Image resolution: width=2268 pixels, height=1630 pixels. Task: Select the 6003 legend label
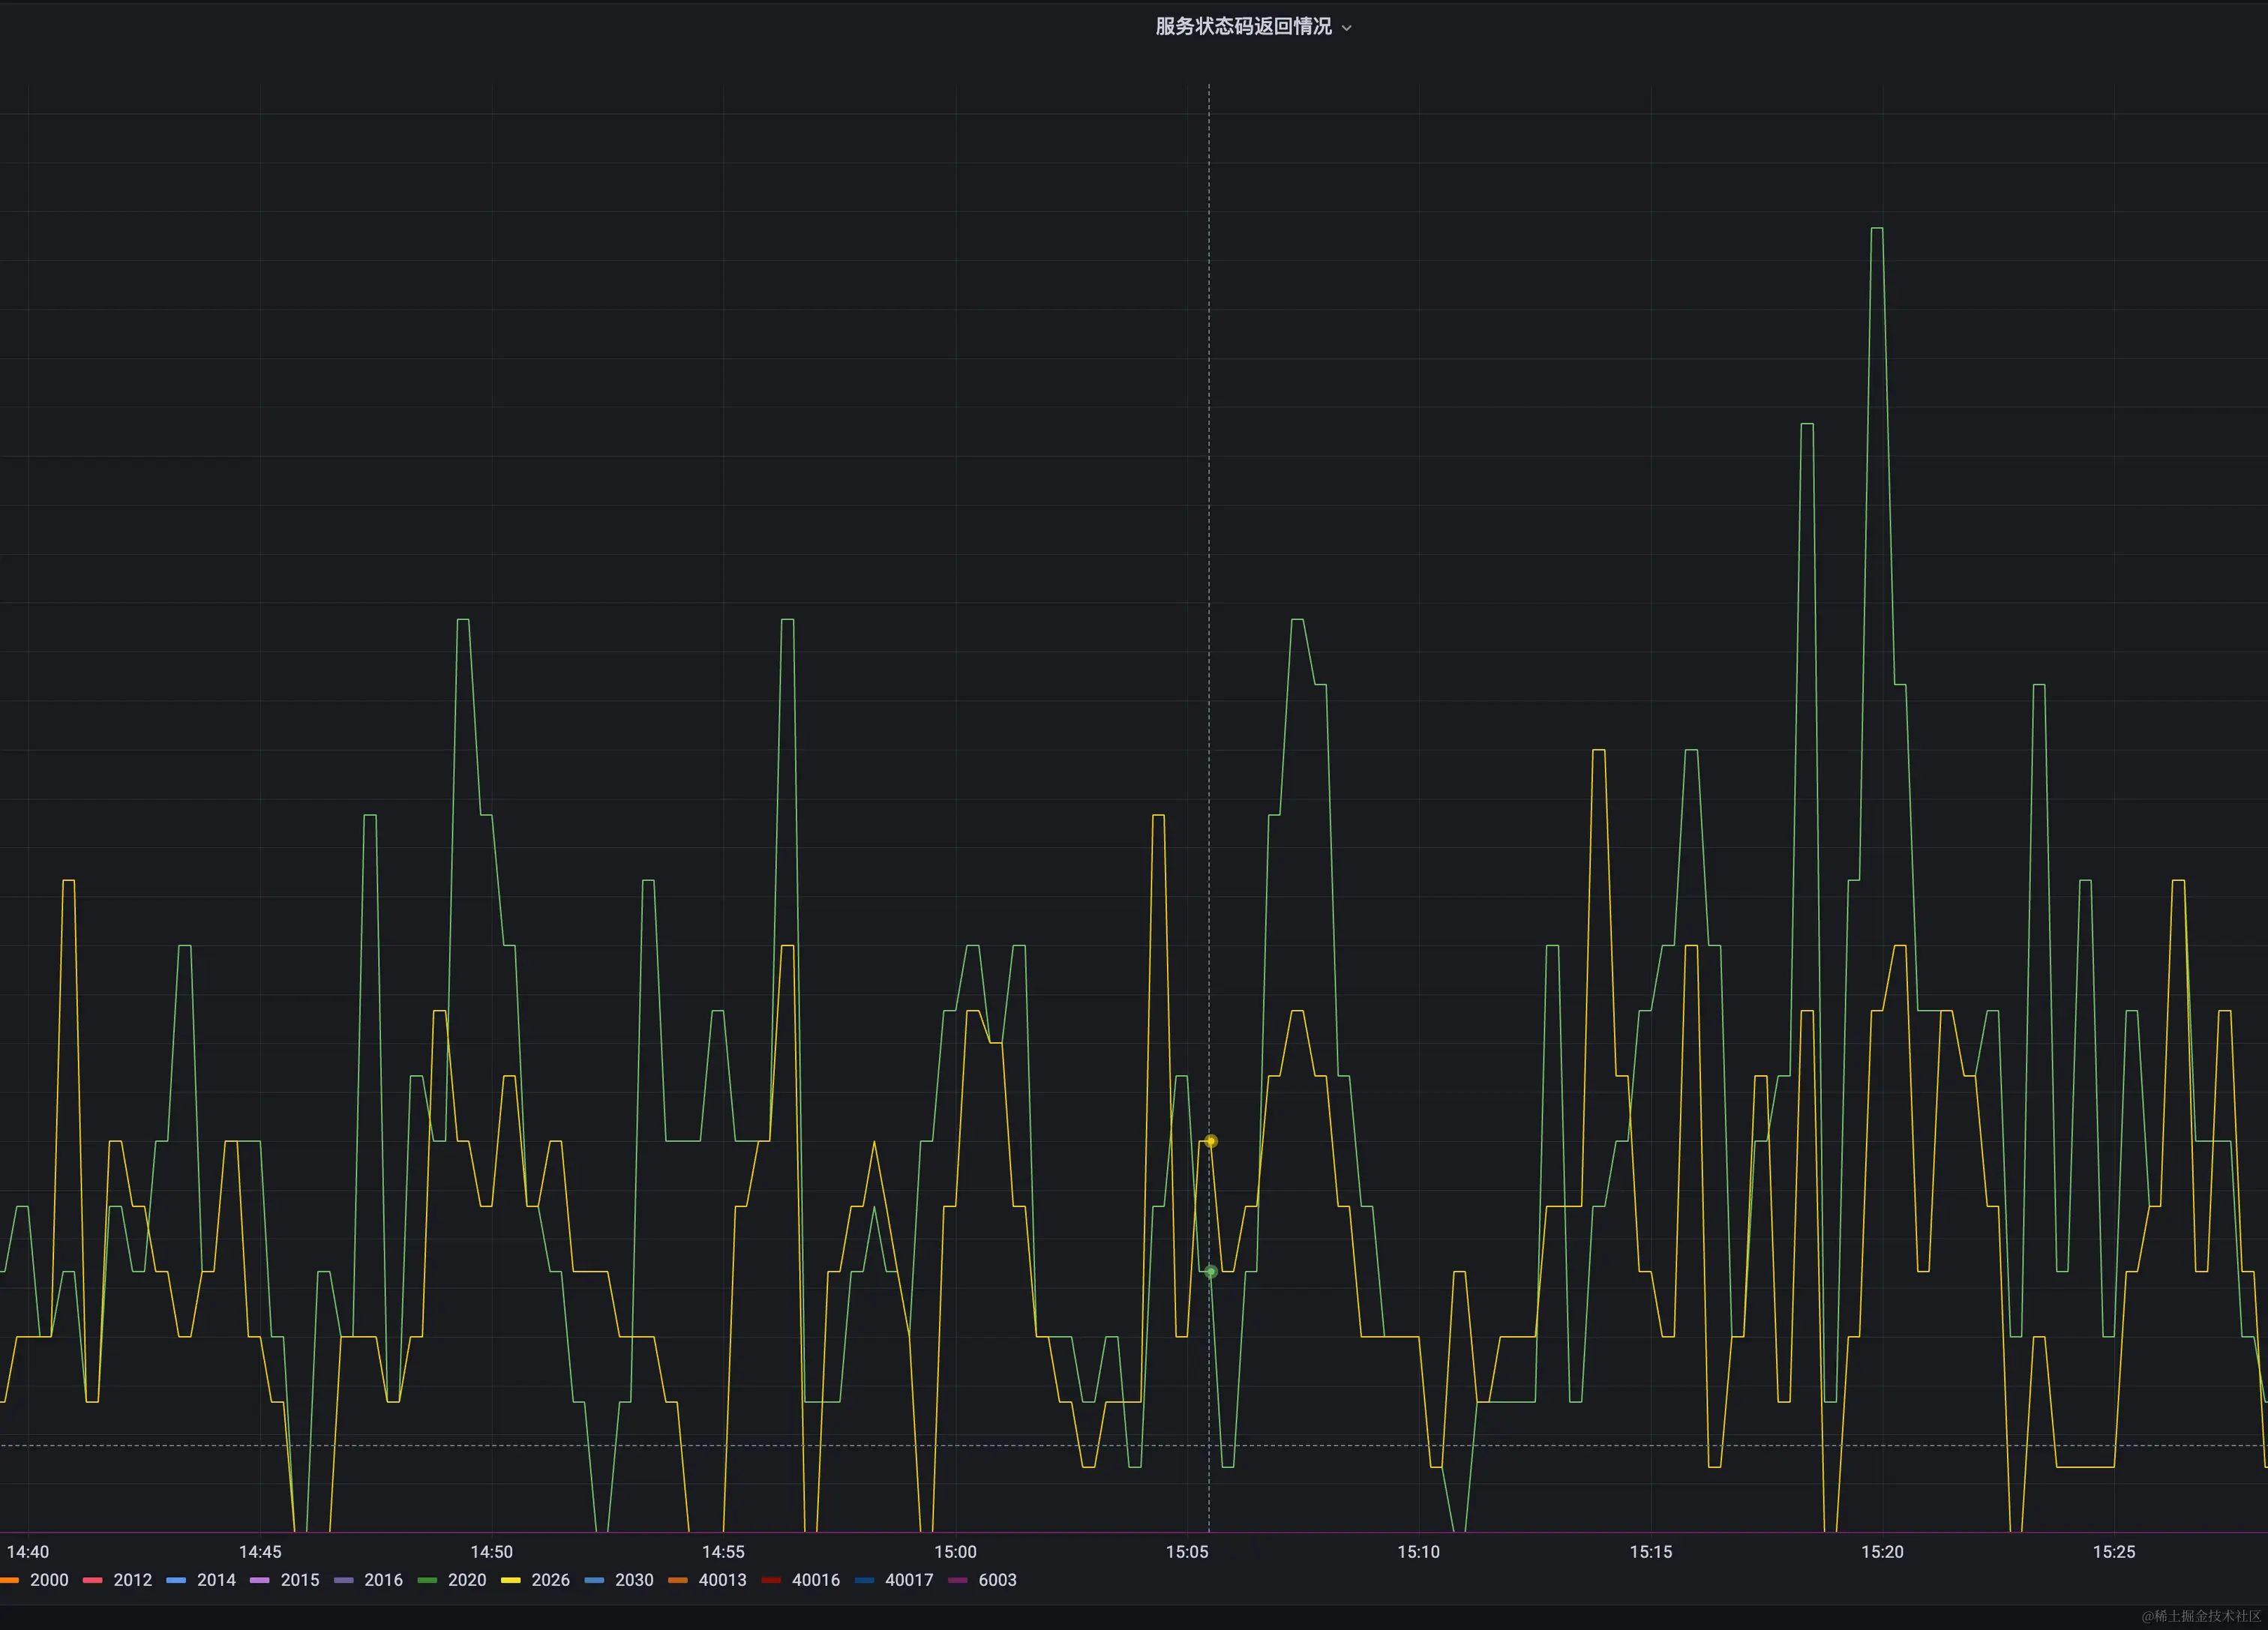pos(997,1580)
